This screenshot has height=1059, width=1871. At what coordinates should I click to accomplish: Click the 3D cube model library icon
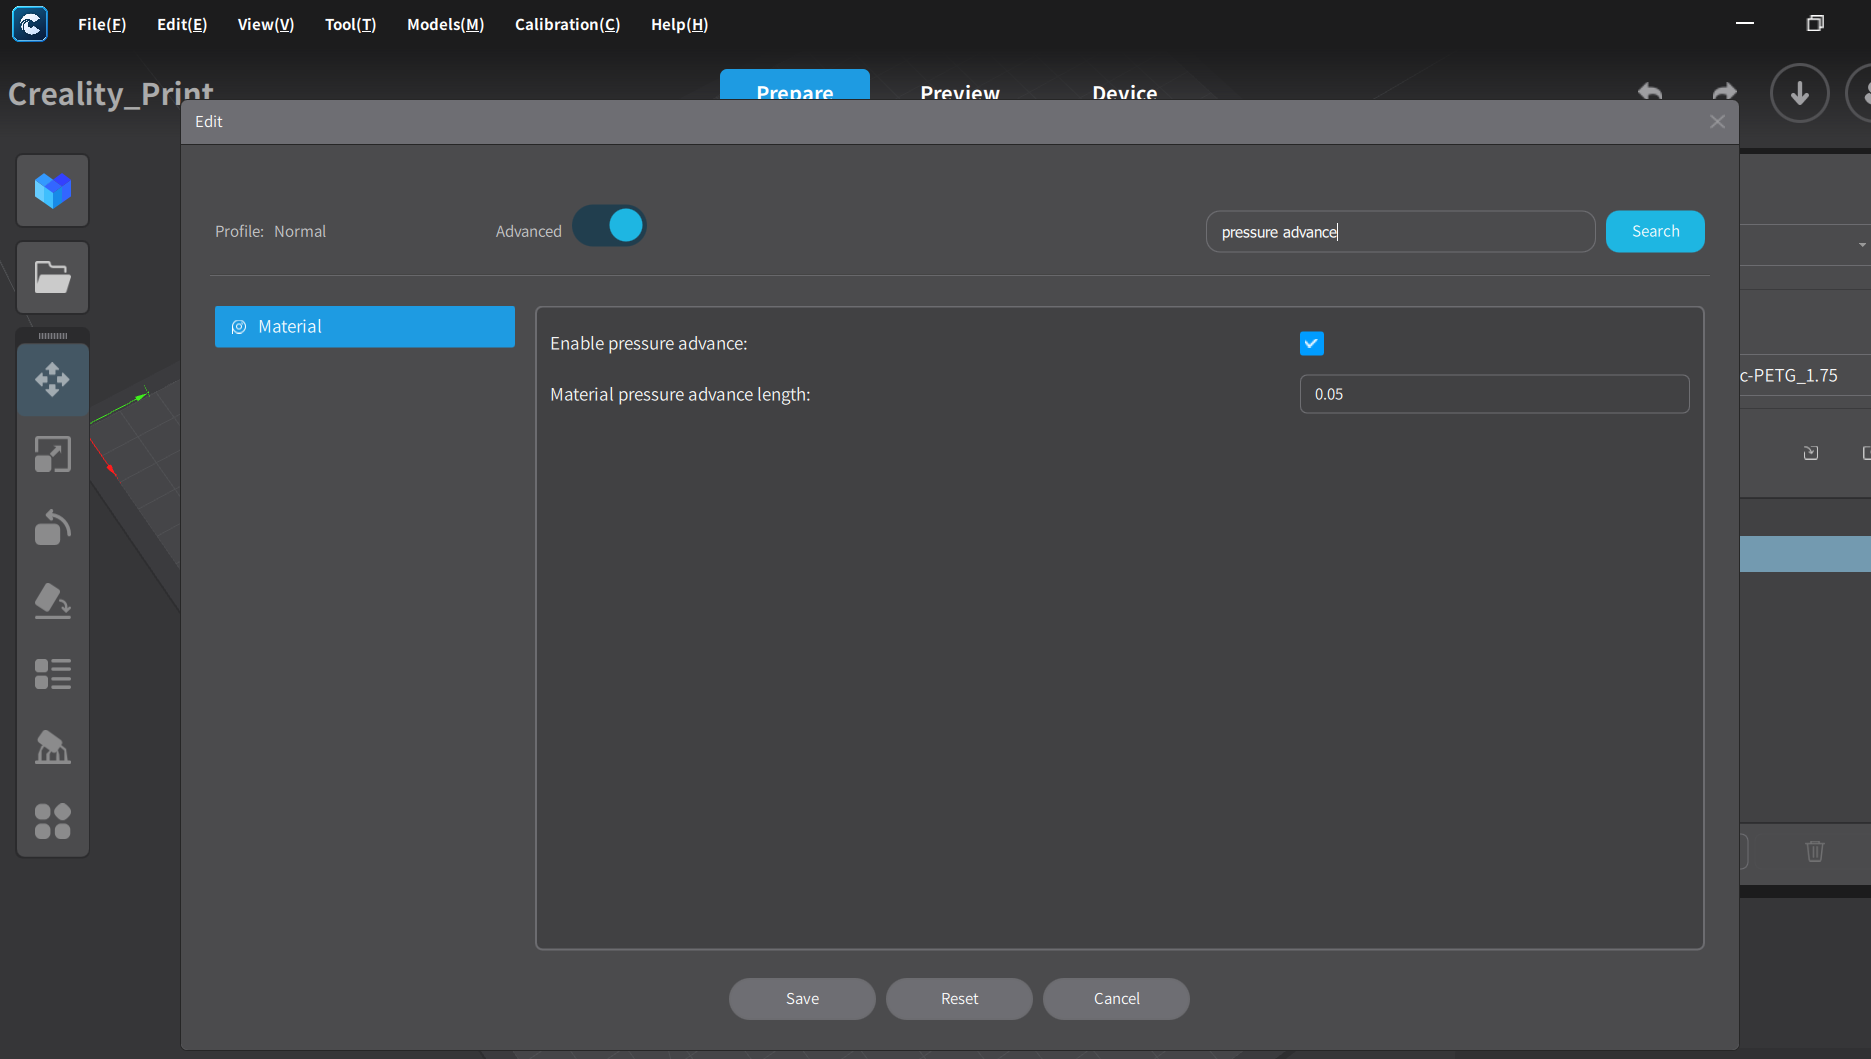(x=53, y=190)
